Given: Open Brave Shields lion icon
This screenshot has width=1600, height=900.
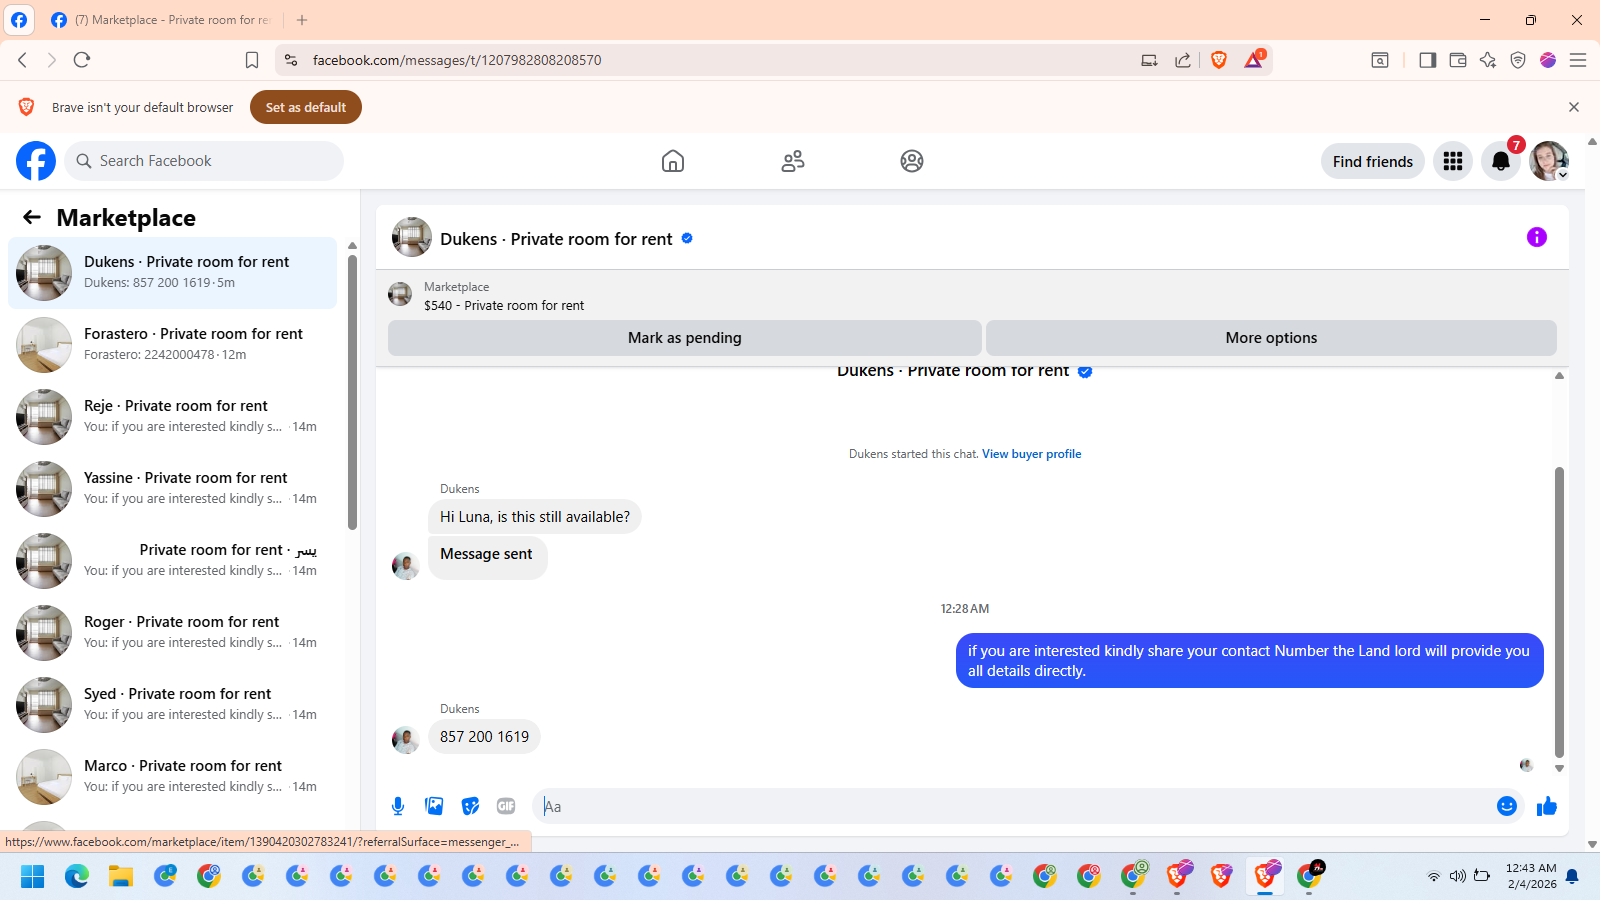Looking at the screenshot, I should coord(1219,60).
